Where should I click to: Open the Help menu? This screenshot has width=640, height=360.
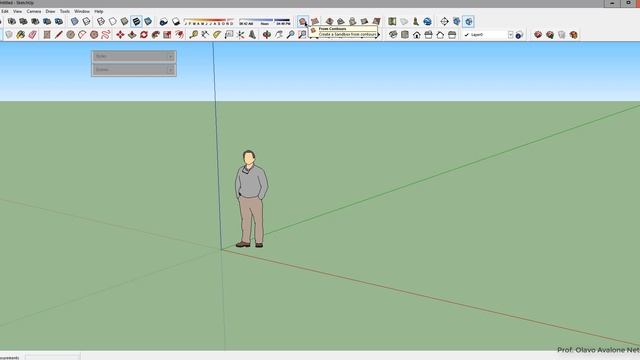pos(99,11)
